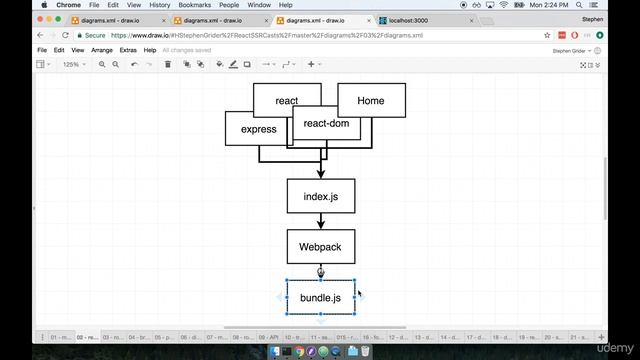The image size is (640, 360).
Task: Delete the selected shape with the trash icon
Action: tap(168, 64)
